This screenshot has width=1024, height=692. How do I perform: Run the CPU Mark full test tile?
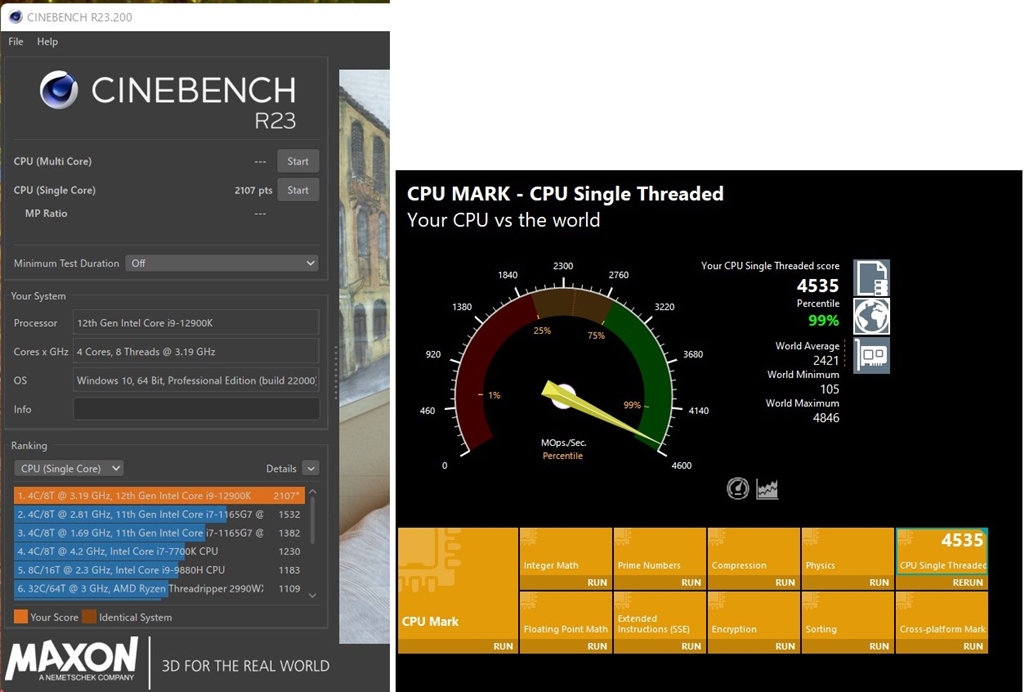pos(458,591)
